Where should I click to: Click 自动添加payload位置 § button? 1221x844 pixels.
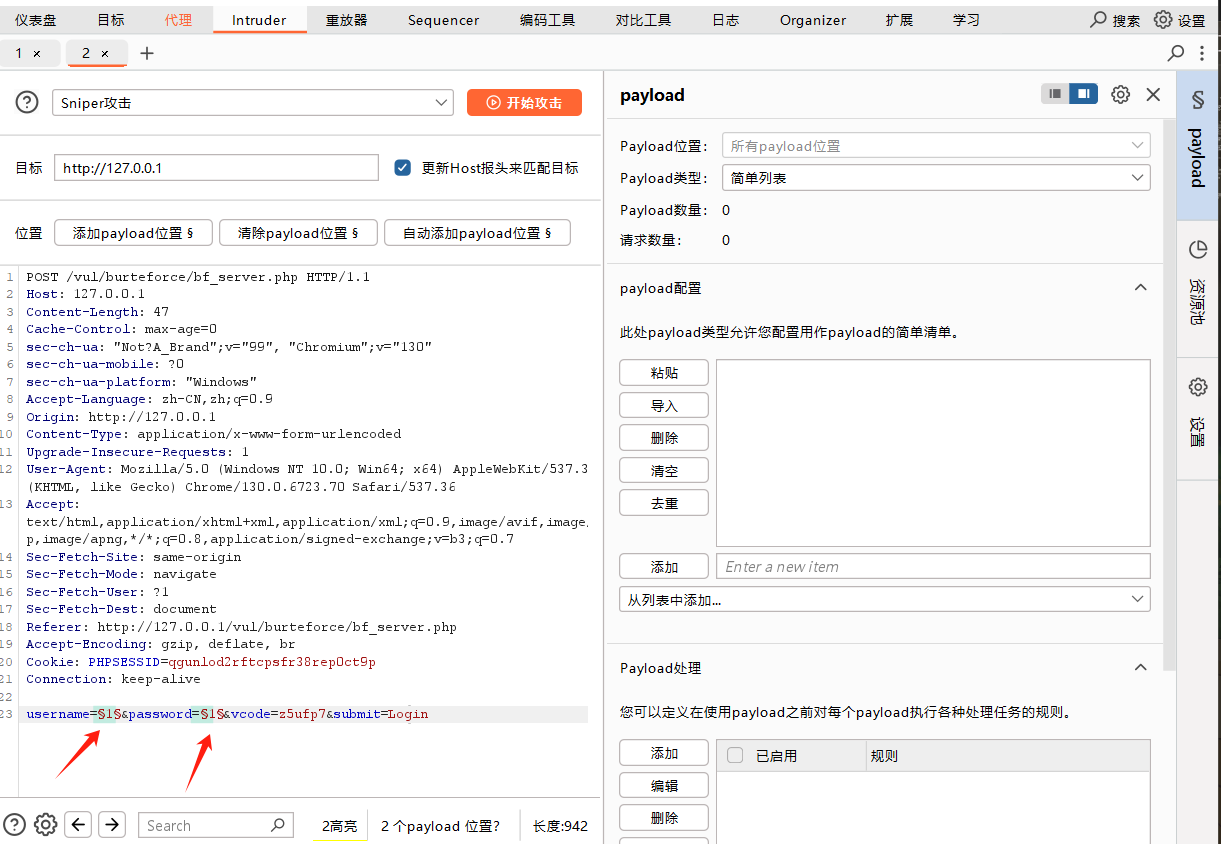coord(477,233)
